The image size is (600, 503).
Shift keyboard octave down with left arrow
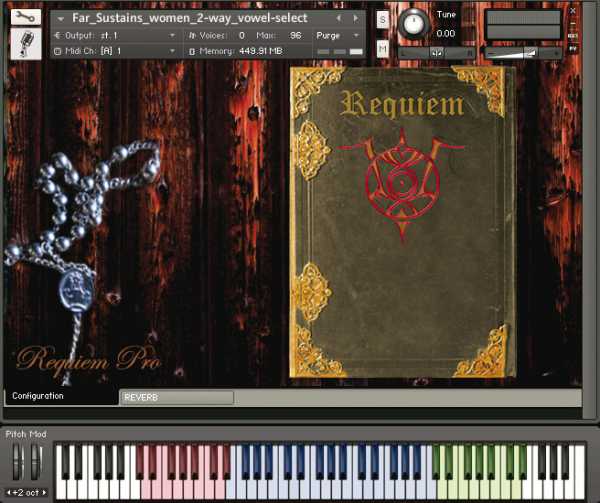(9, 493)
